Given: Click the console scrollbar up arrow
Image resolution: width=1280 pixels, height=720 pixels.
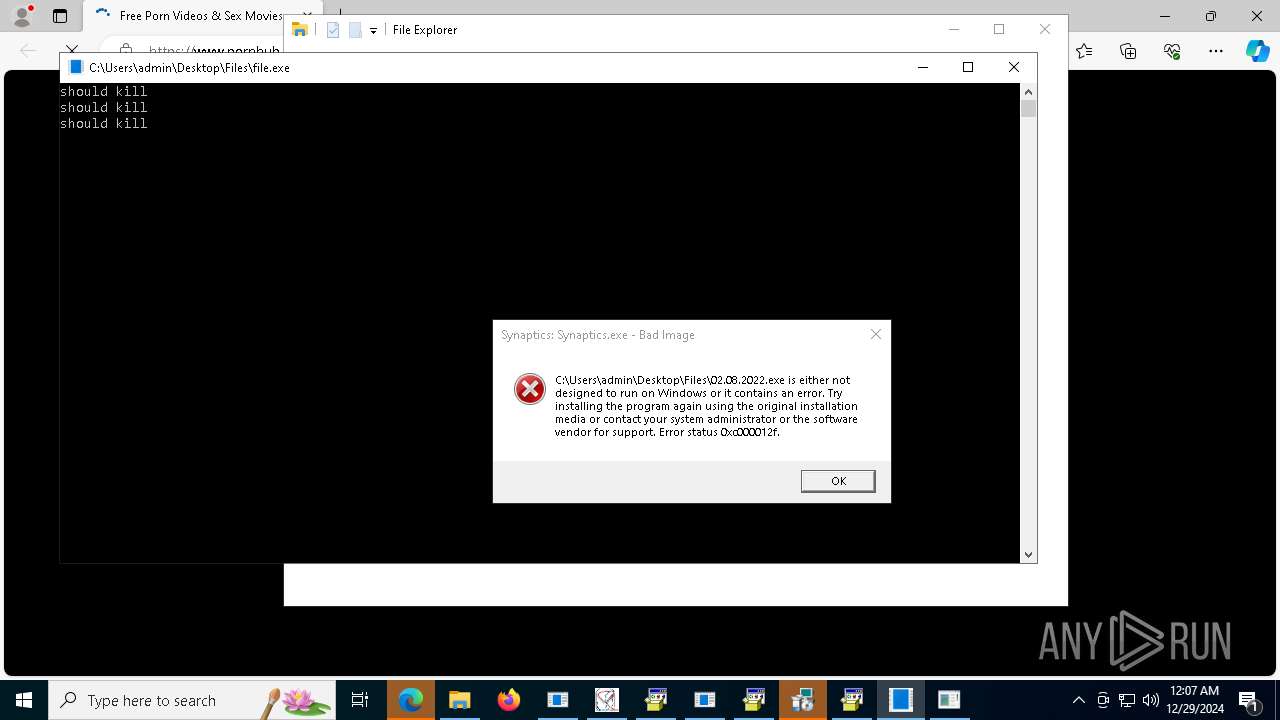Looking at the screenshot, I should [1028, 92].
